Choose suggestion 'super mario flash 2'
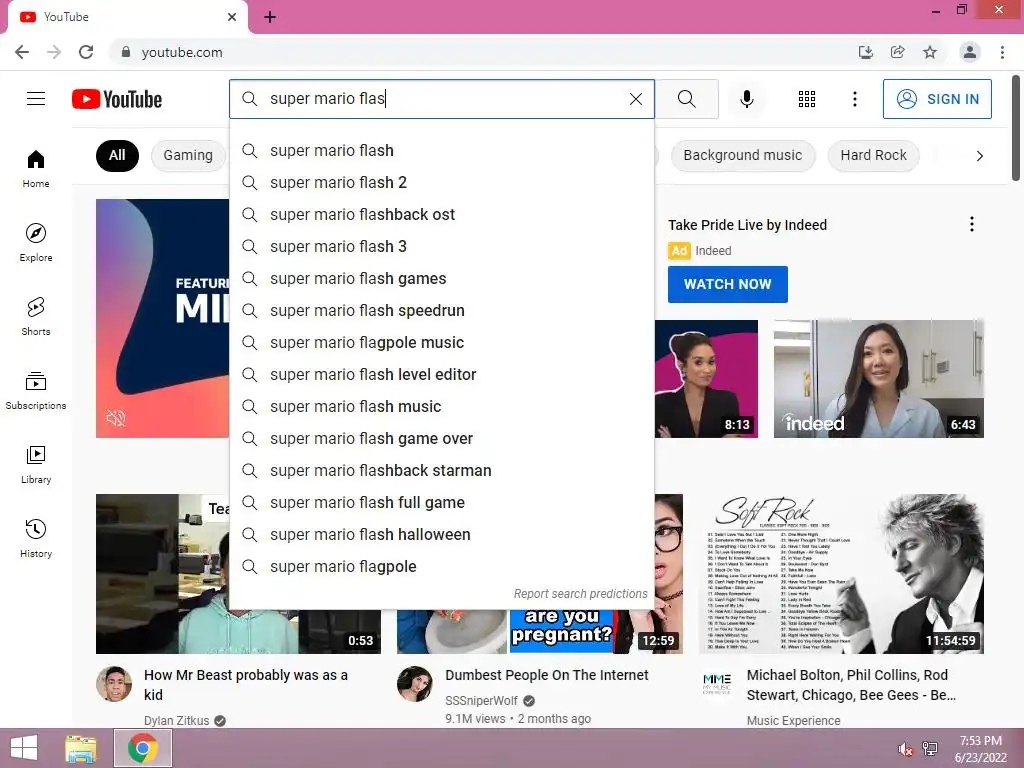This screenshot has height=768, width=1024. coord(441,182)
